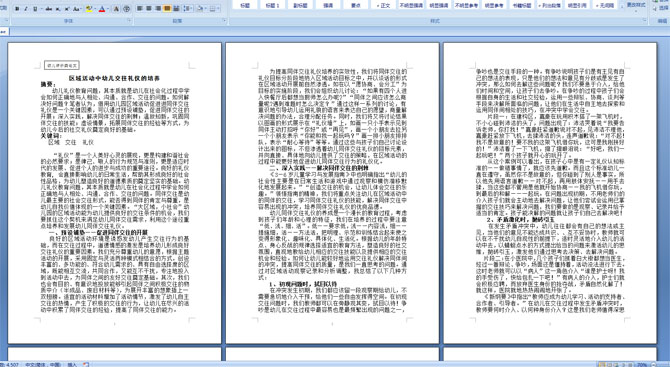The image size is (670, 367).
Task: Apply the 无间隔 style
Action: click(x=605, y=5)
